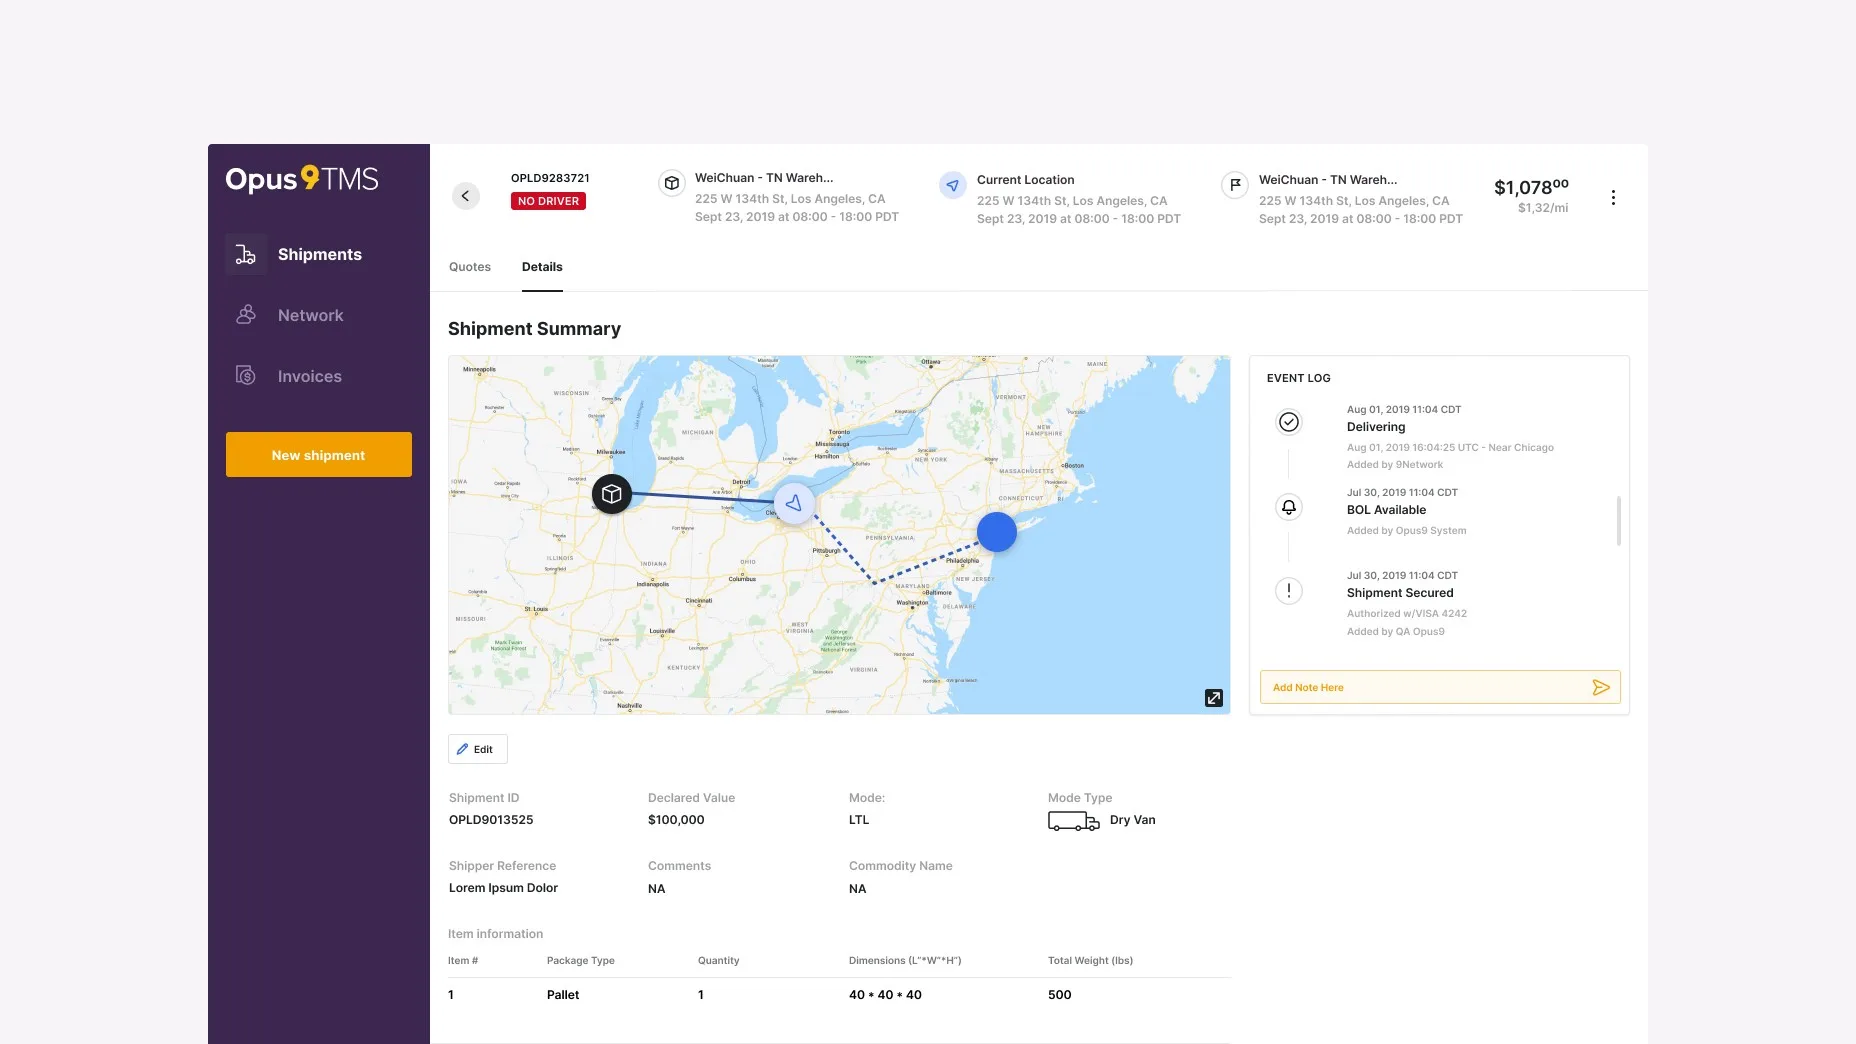Click the Package Type column header
The image size is (1856, 1044).
pos(580,961)
